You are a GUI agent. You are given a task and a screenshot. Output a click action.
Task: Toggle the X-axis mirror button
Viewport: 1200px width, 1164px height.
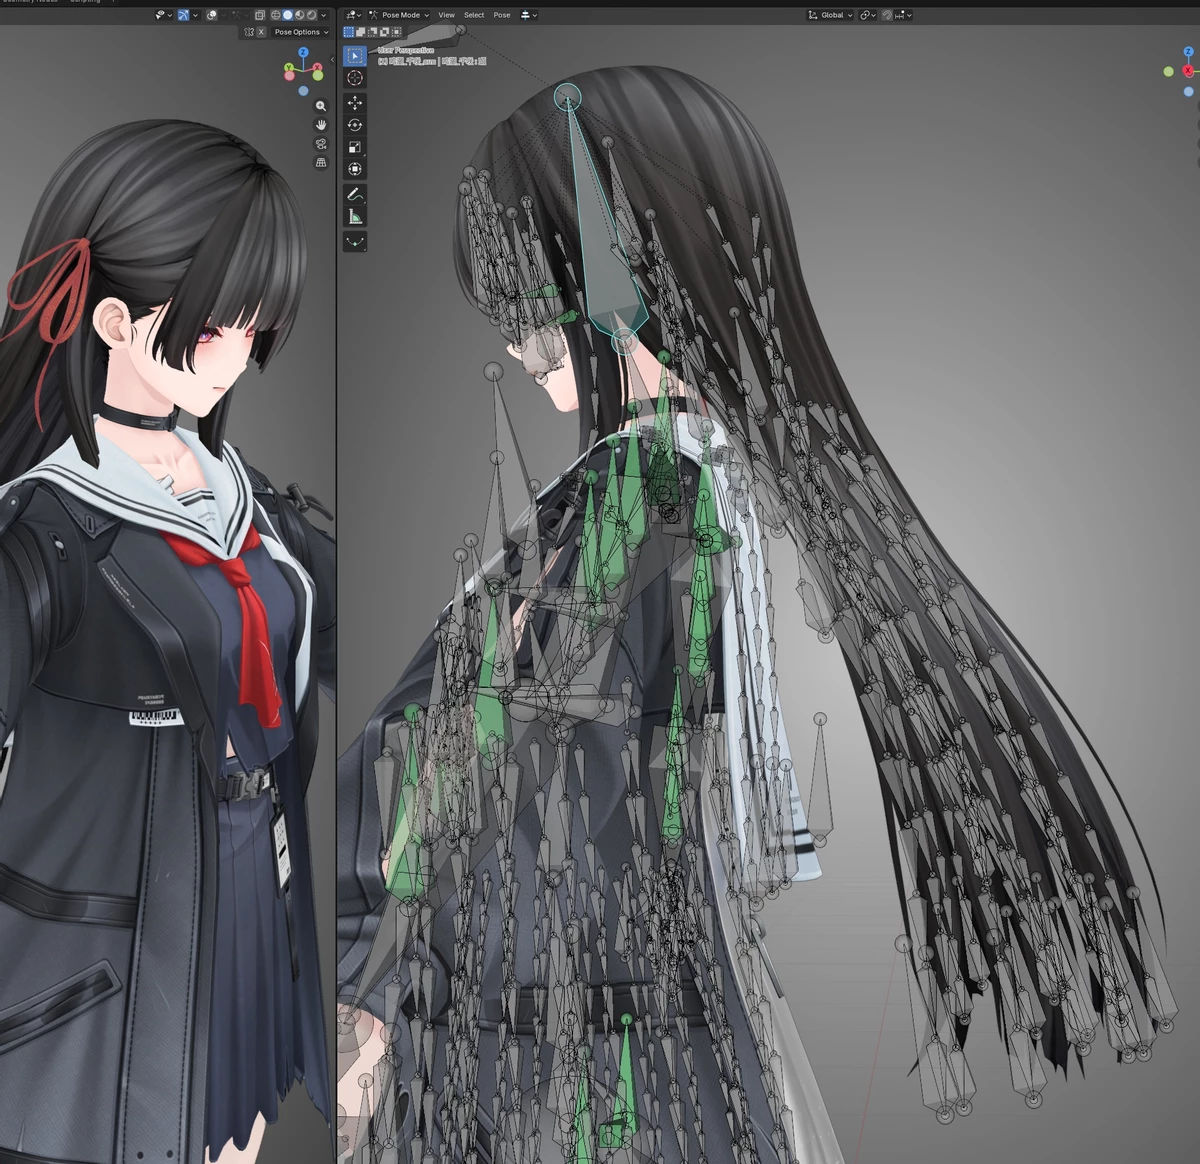pos(261,32)
